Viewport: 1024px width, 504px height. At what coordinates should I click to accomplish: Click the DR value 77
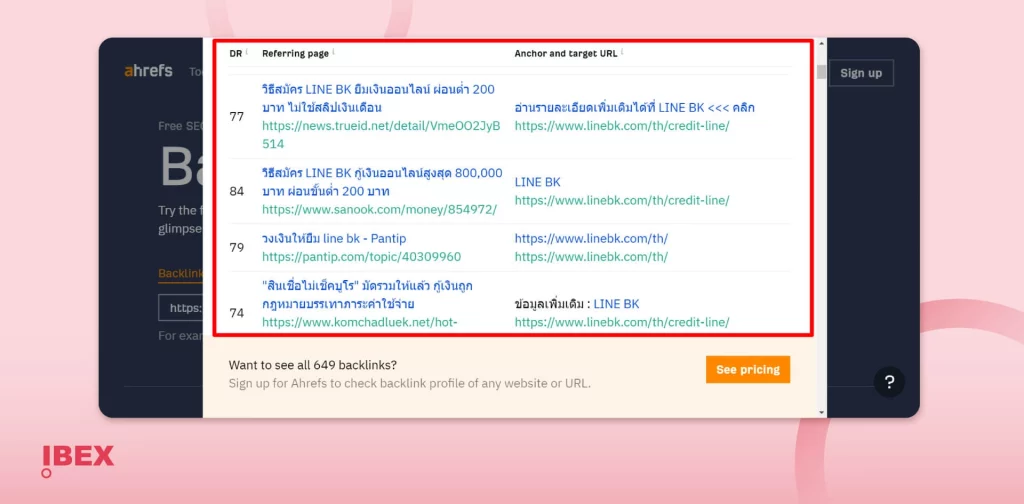236,117
